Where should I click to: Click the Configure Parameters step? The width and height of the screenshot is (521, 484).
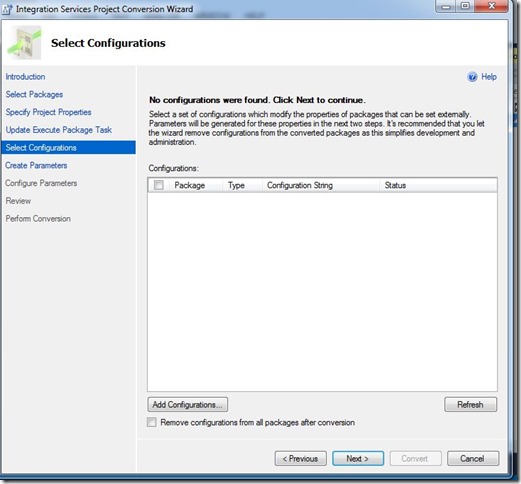coord(41,183)
